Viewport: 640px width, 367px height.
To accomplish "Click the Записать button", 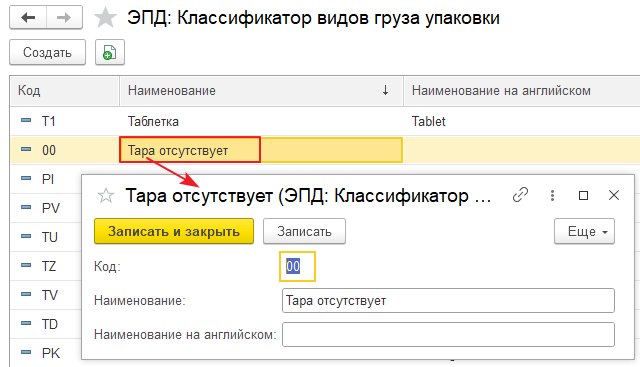I will (x=304, y=231).
